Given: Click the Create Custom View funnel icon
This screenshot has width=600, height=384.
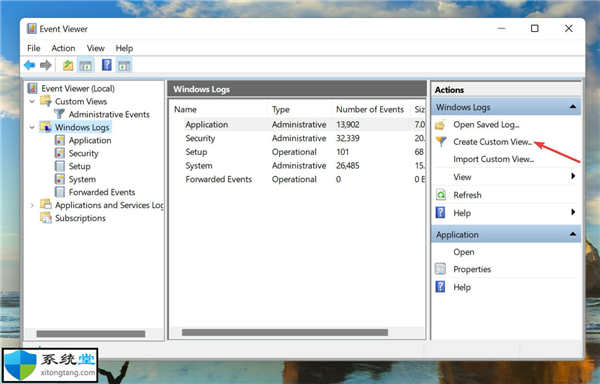Looking at the screenshot, I should point(441,142).
